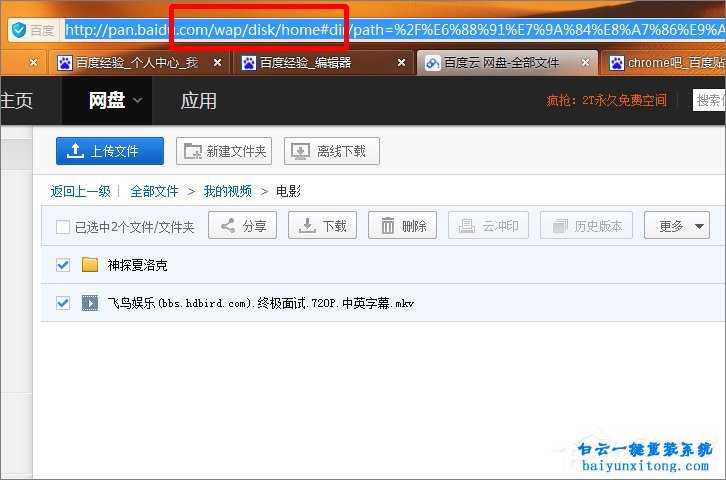Click the 疯抢: 2T永久免费空间 promo link
This screenshot has height=480, width=726.
coord(606,100)
